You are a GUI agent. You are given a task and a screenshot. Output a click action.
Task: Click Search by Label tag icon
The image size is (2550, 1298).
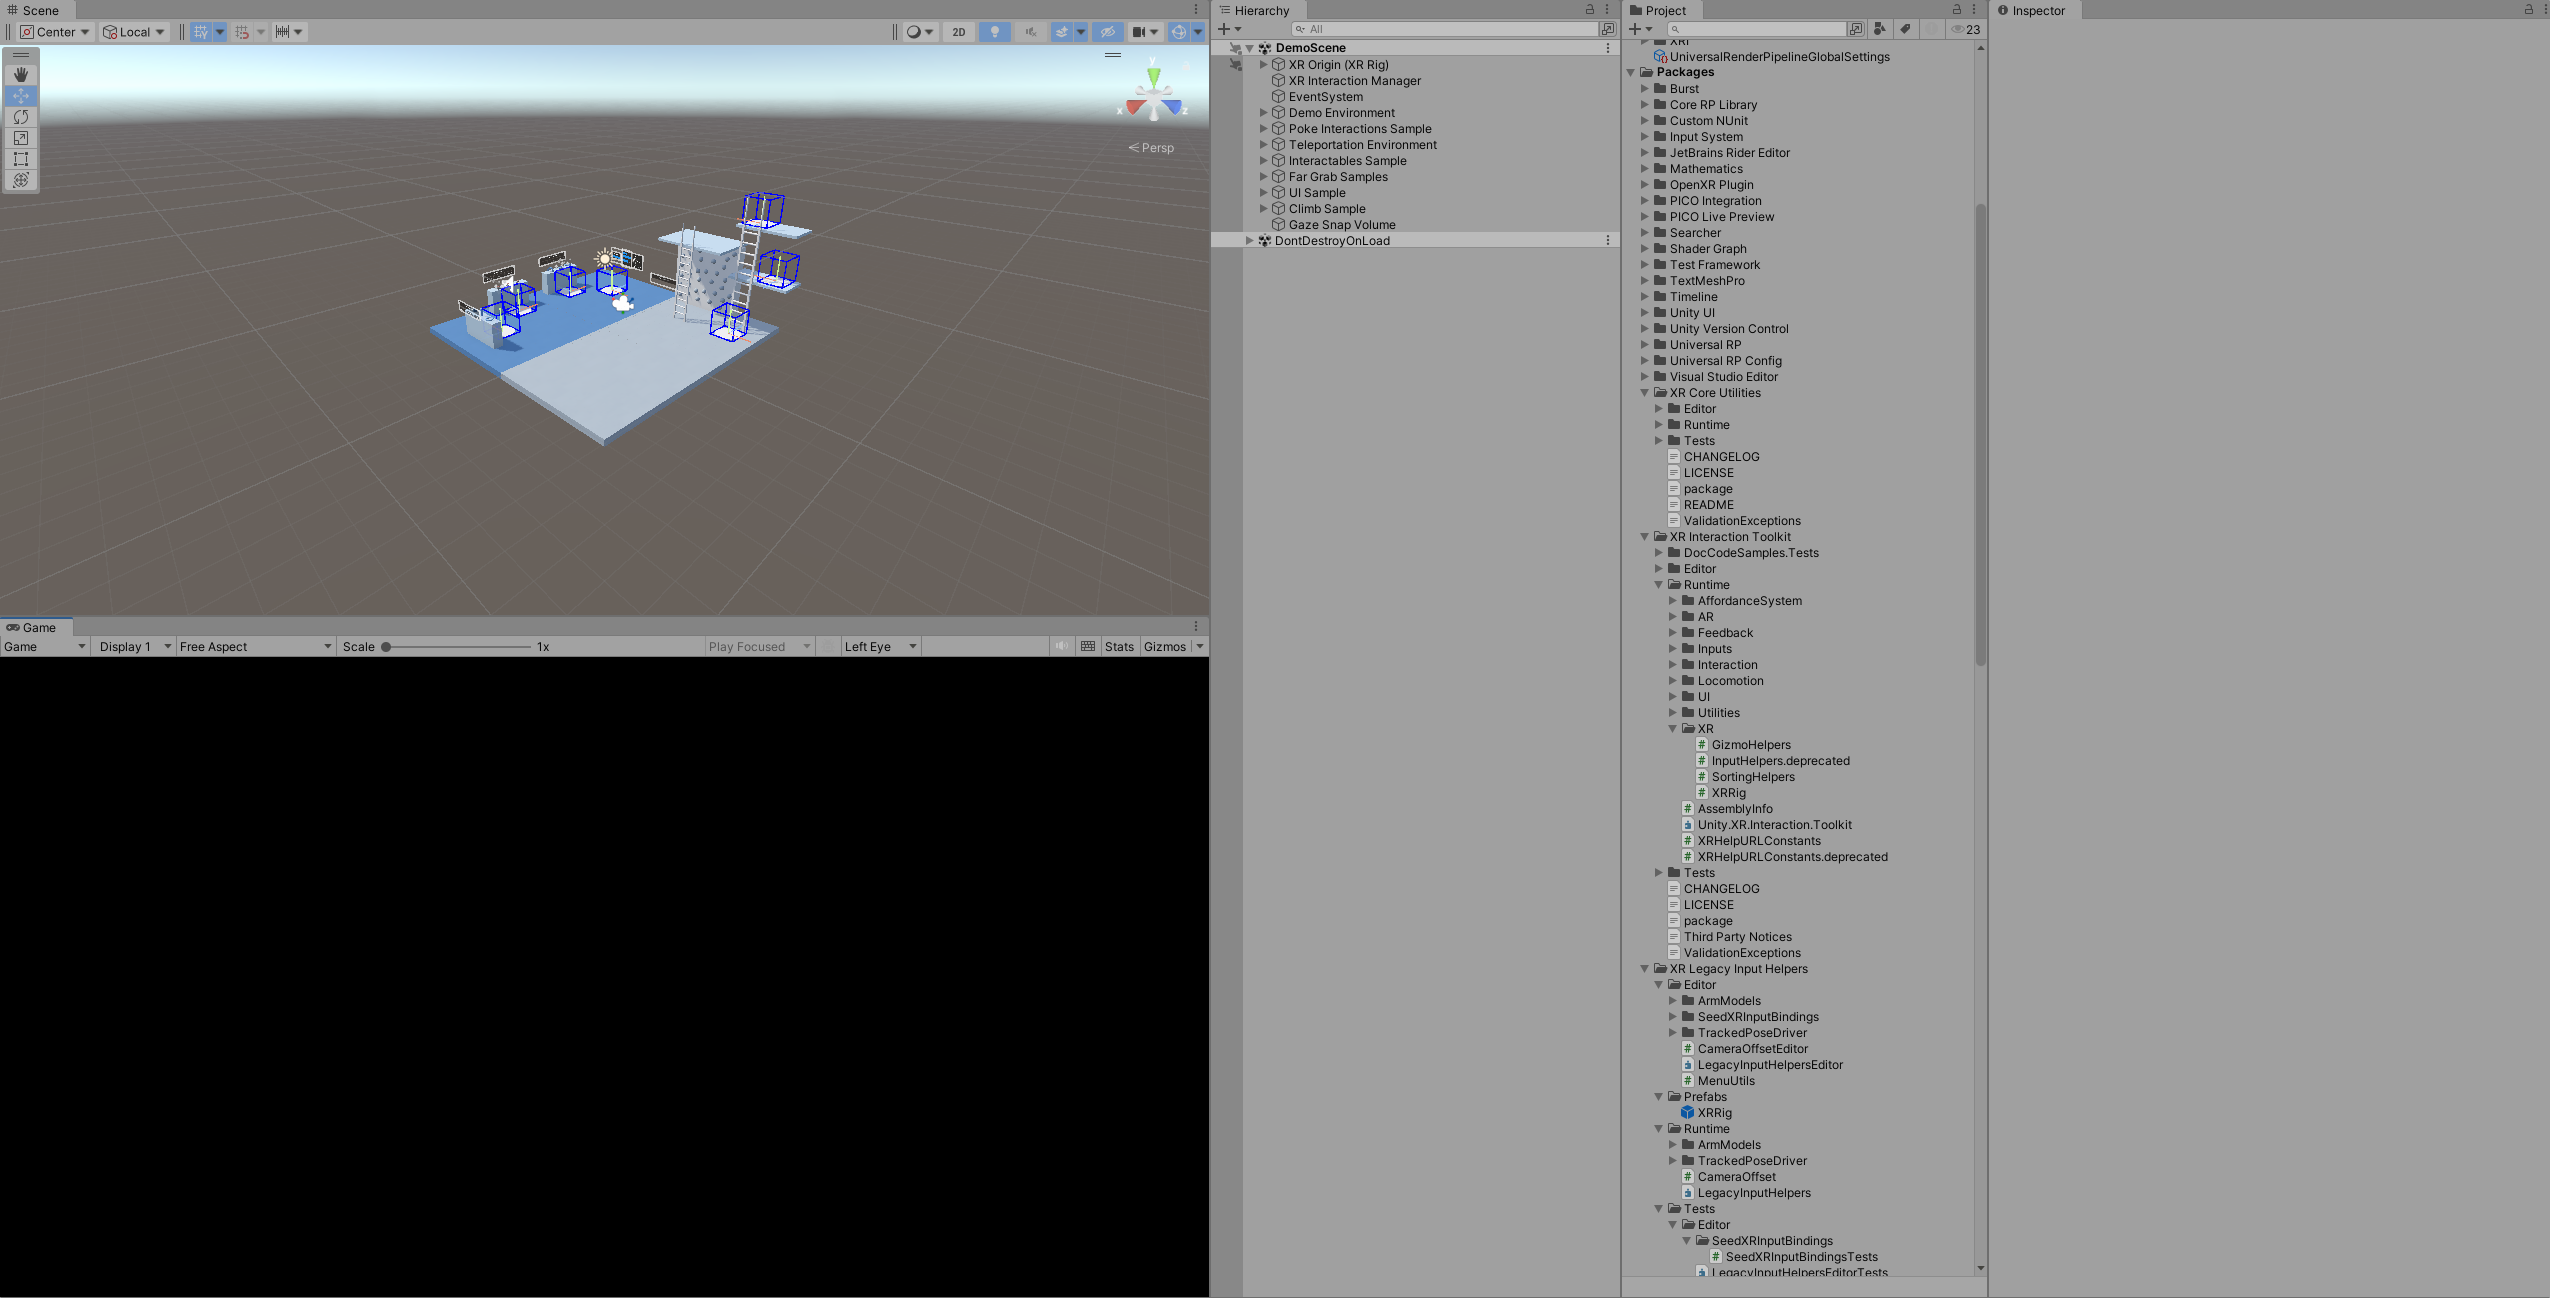1906,29
